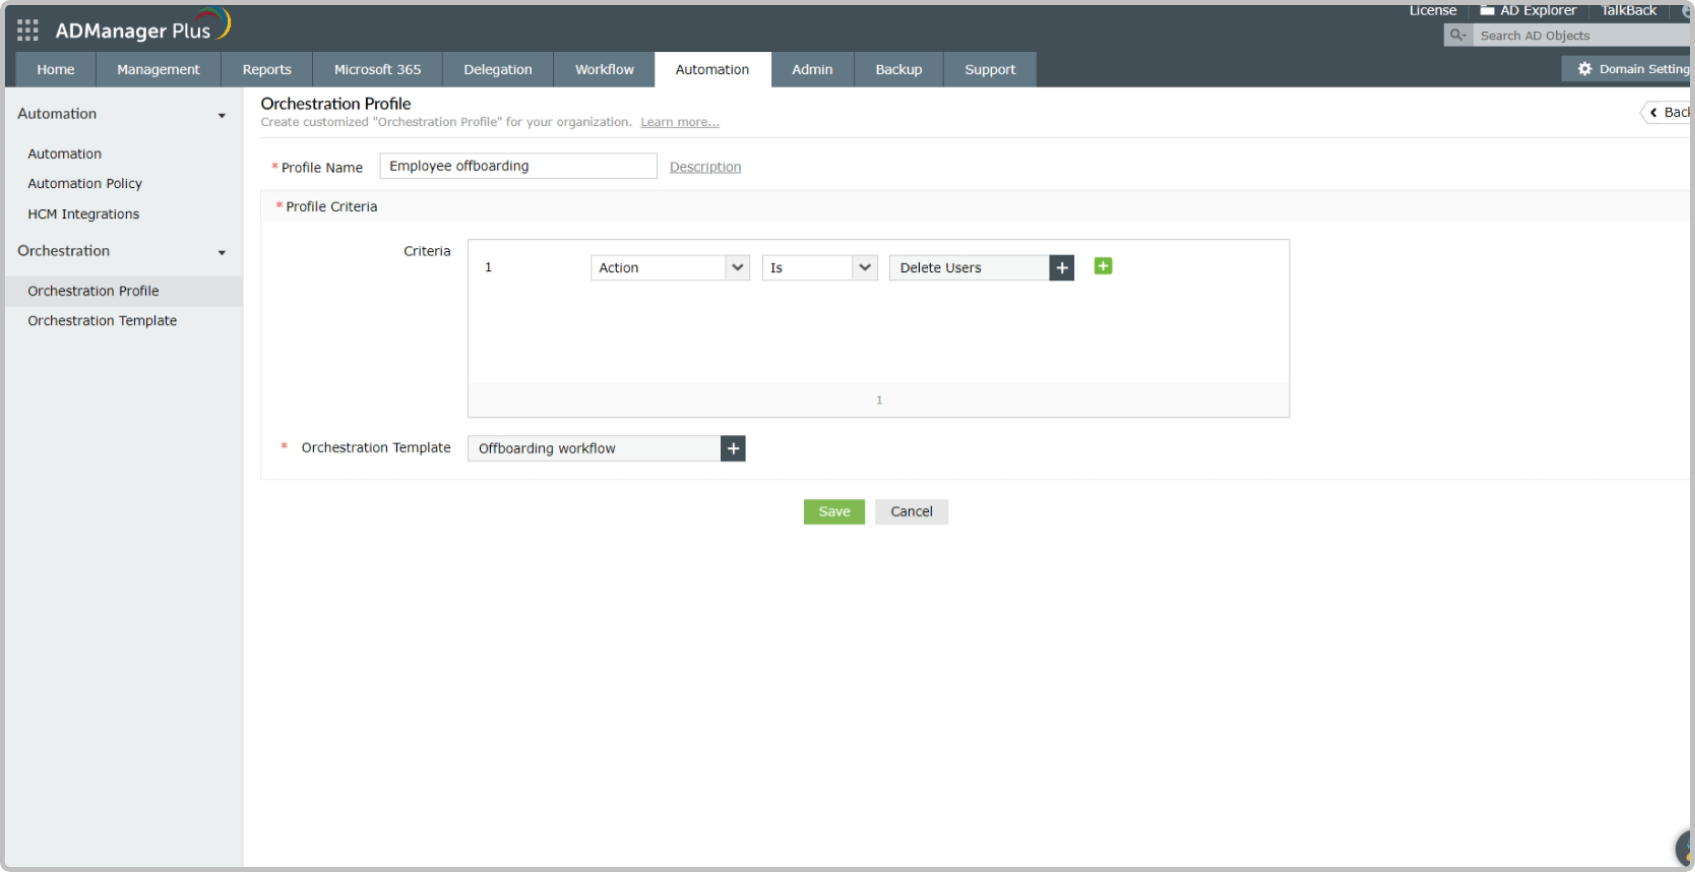Switch to the Workflow tab
Viewport: 1695px width, 872px height.
point(604,70)
